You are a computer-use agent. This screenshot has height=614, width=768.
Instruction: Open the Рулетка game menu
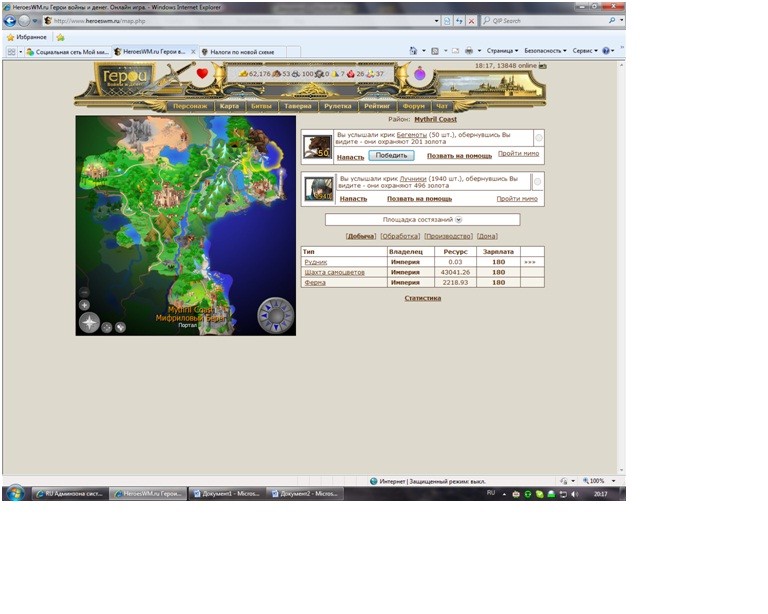(x=337, y=106)
